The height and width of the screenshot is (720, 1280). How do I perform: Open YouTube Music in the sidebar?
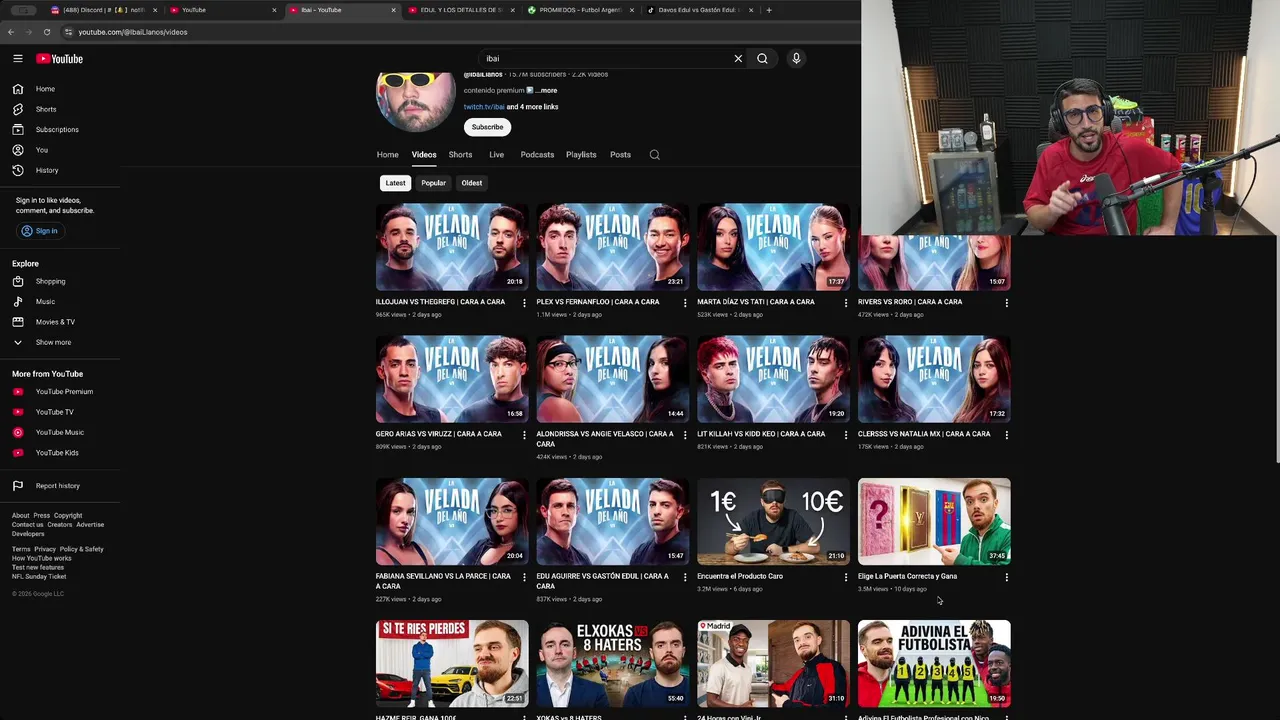pyautogui.click(x=60, y=432)
